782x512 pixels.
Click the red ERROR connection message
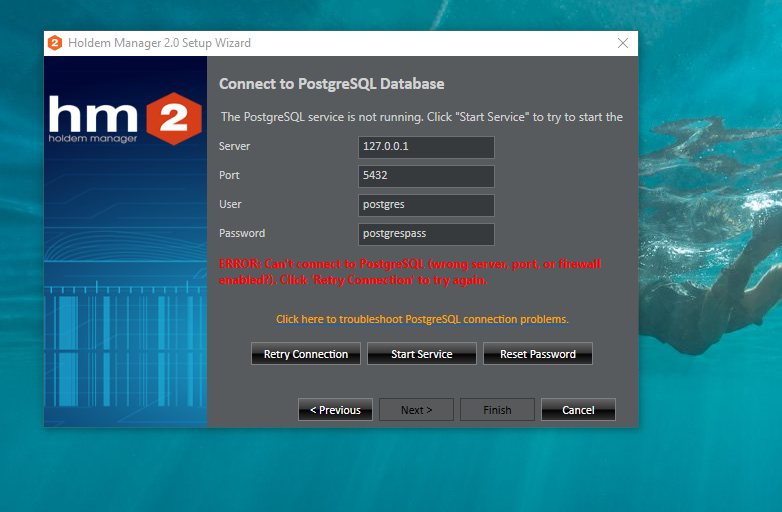410,272
